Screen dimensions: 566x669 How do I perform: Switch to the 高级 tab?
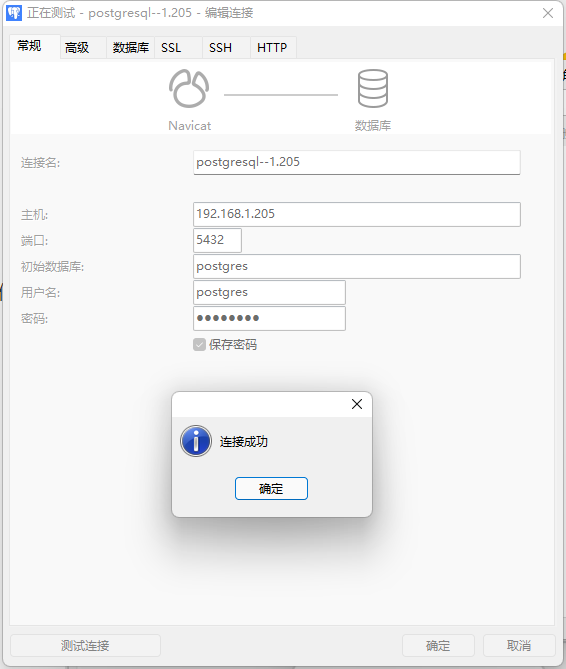coord(77,47)
